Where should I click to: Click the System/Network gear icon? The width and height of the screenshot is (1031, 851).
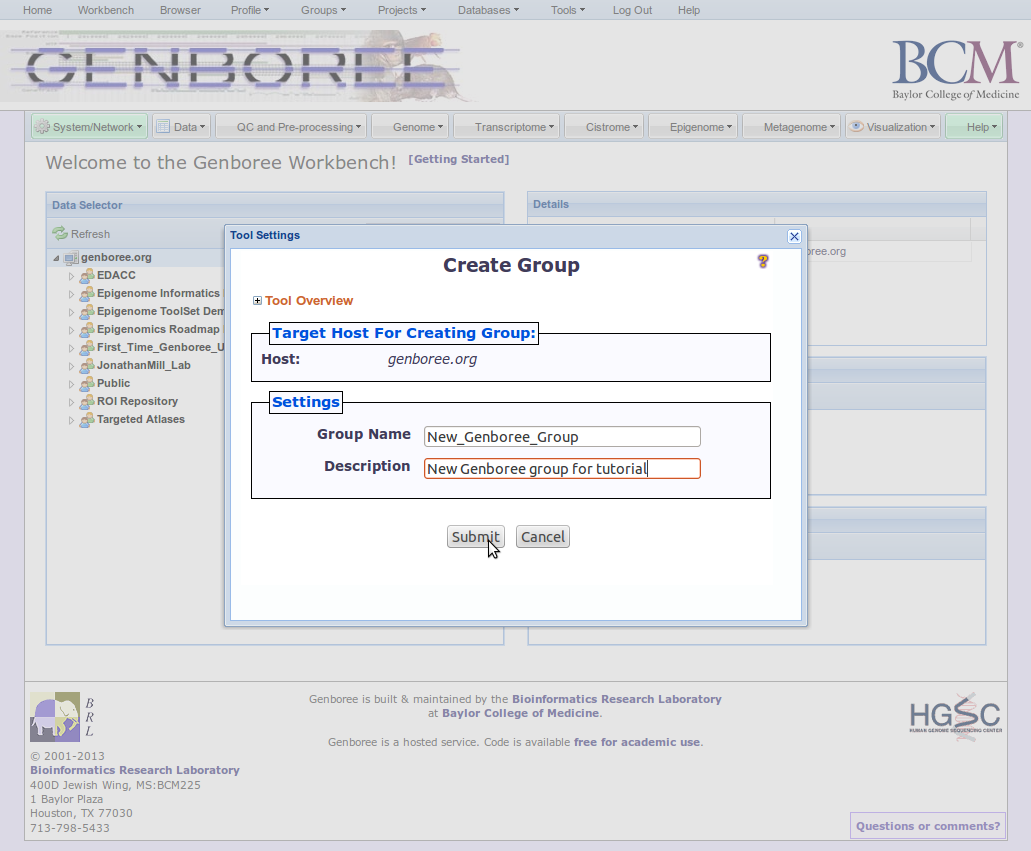coord(42,127)
